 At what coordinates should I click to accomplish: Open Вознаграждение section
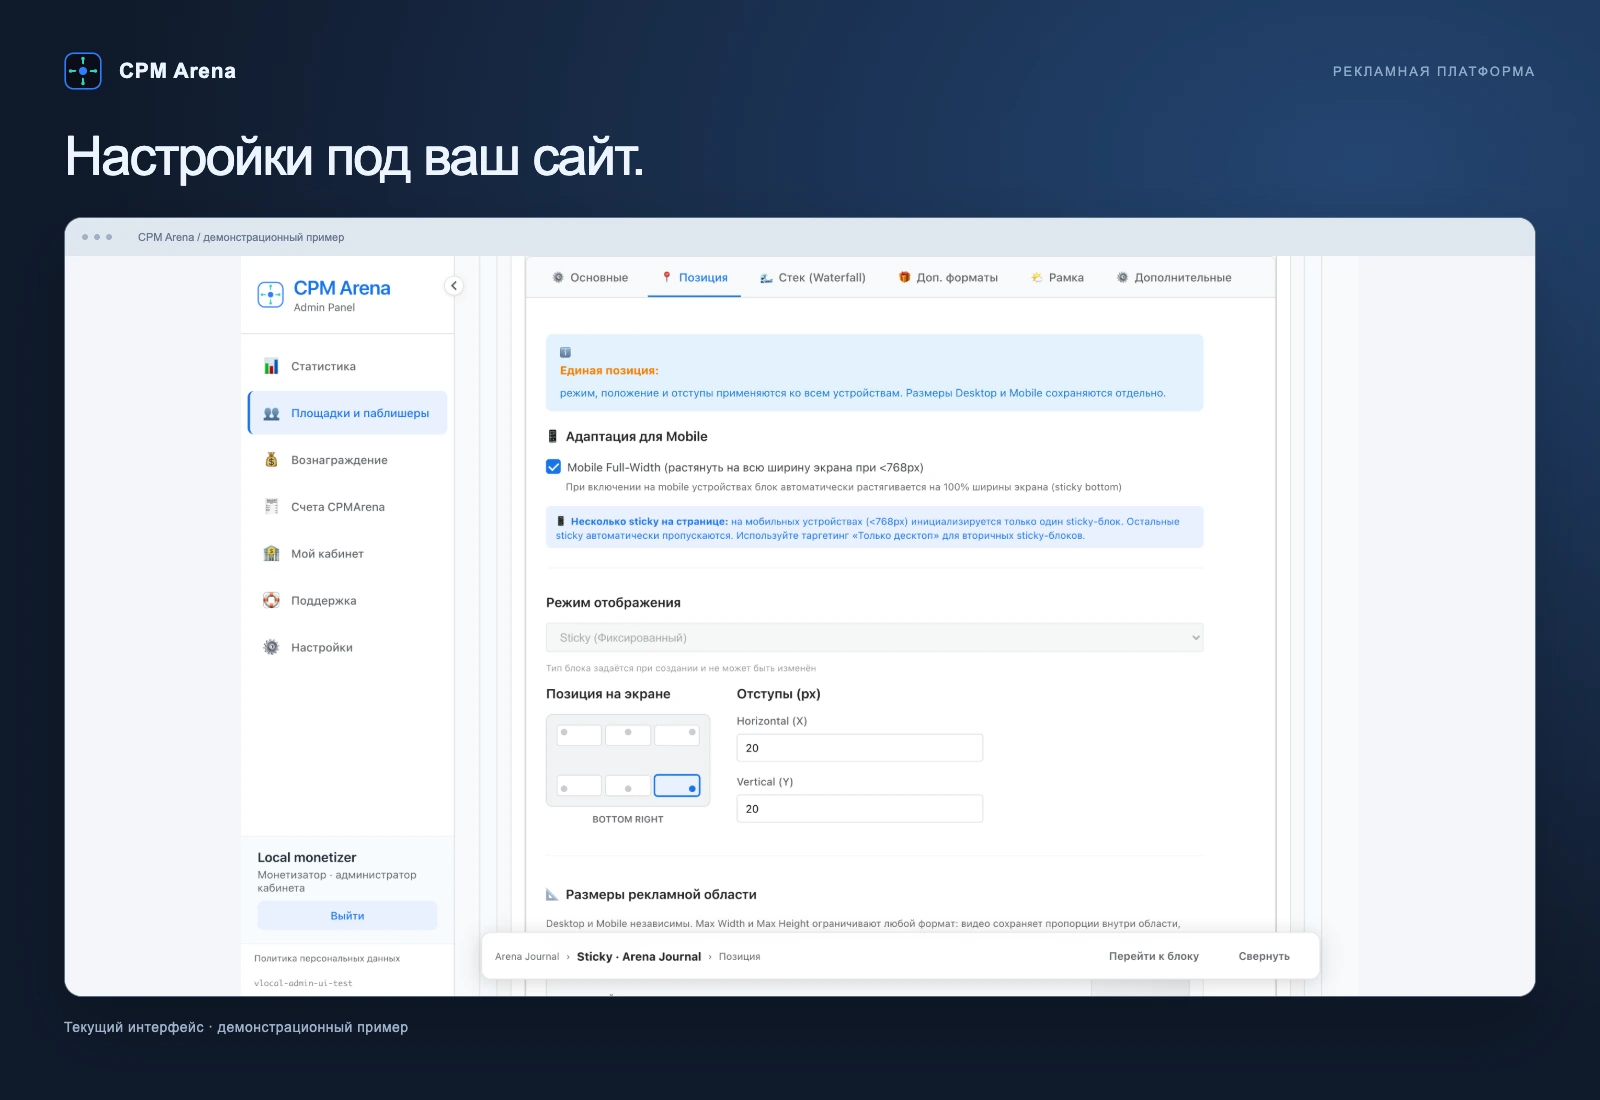click(347, 460)
